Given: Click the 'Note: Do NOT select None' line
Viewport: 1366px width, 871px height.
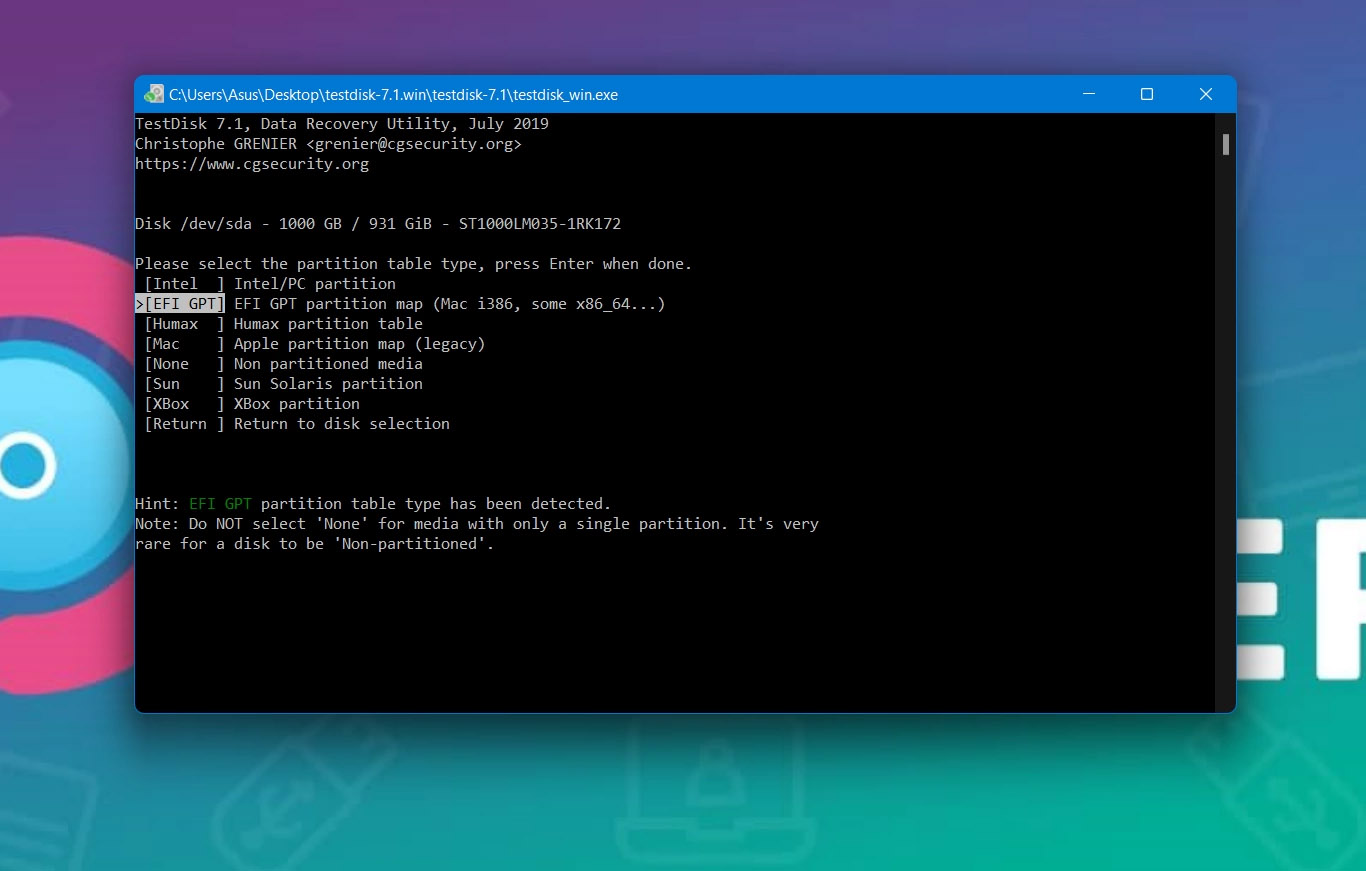Looking at the screenshot, I should (477, 524).
